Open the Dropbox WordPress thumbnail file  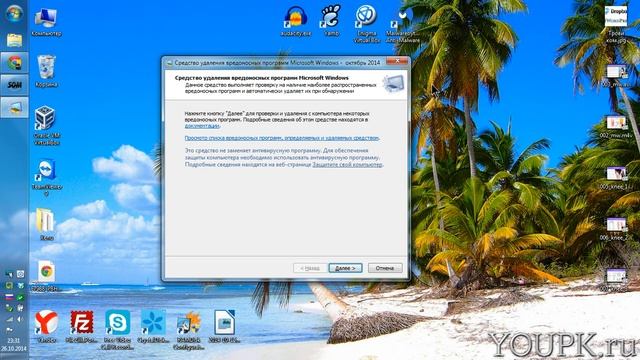pos(616,24)
